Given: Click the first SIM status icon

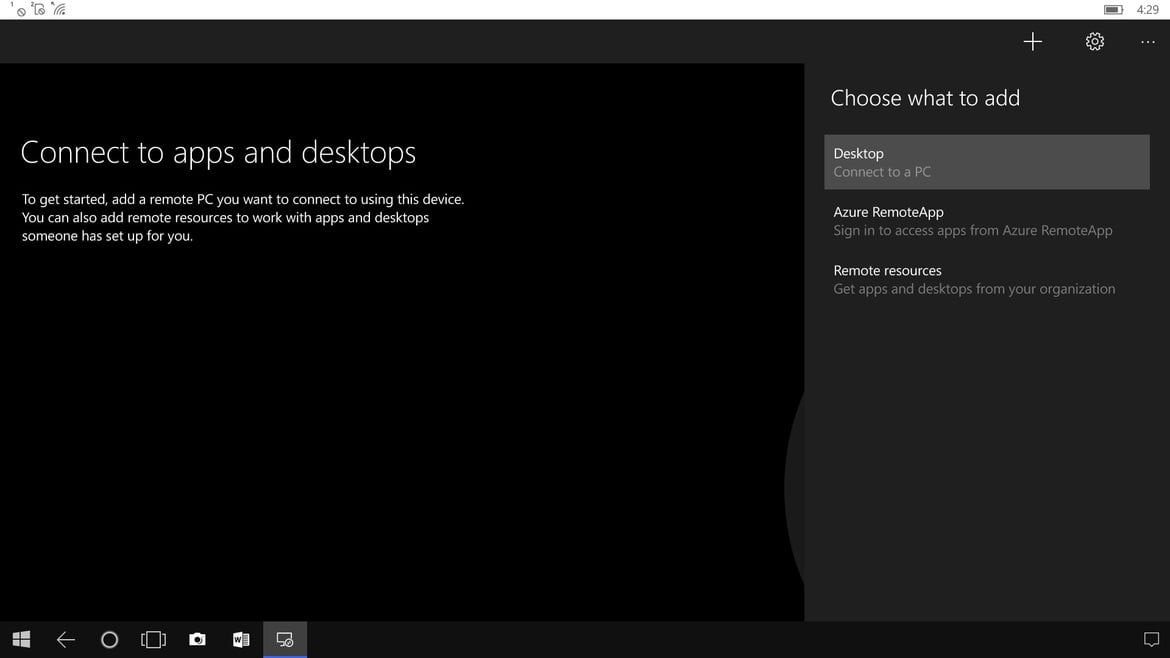Looking at the screenshot, I should 19,9.
